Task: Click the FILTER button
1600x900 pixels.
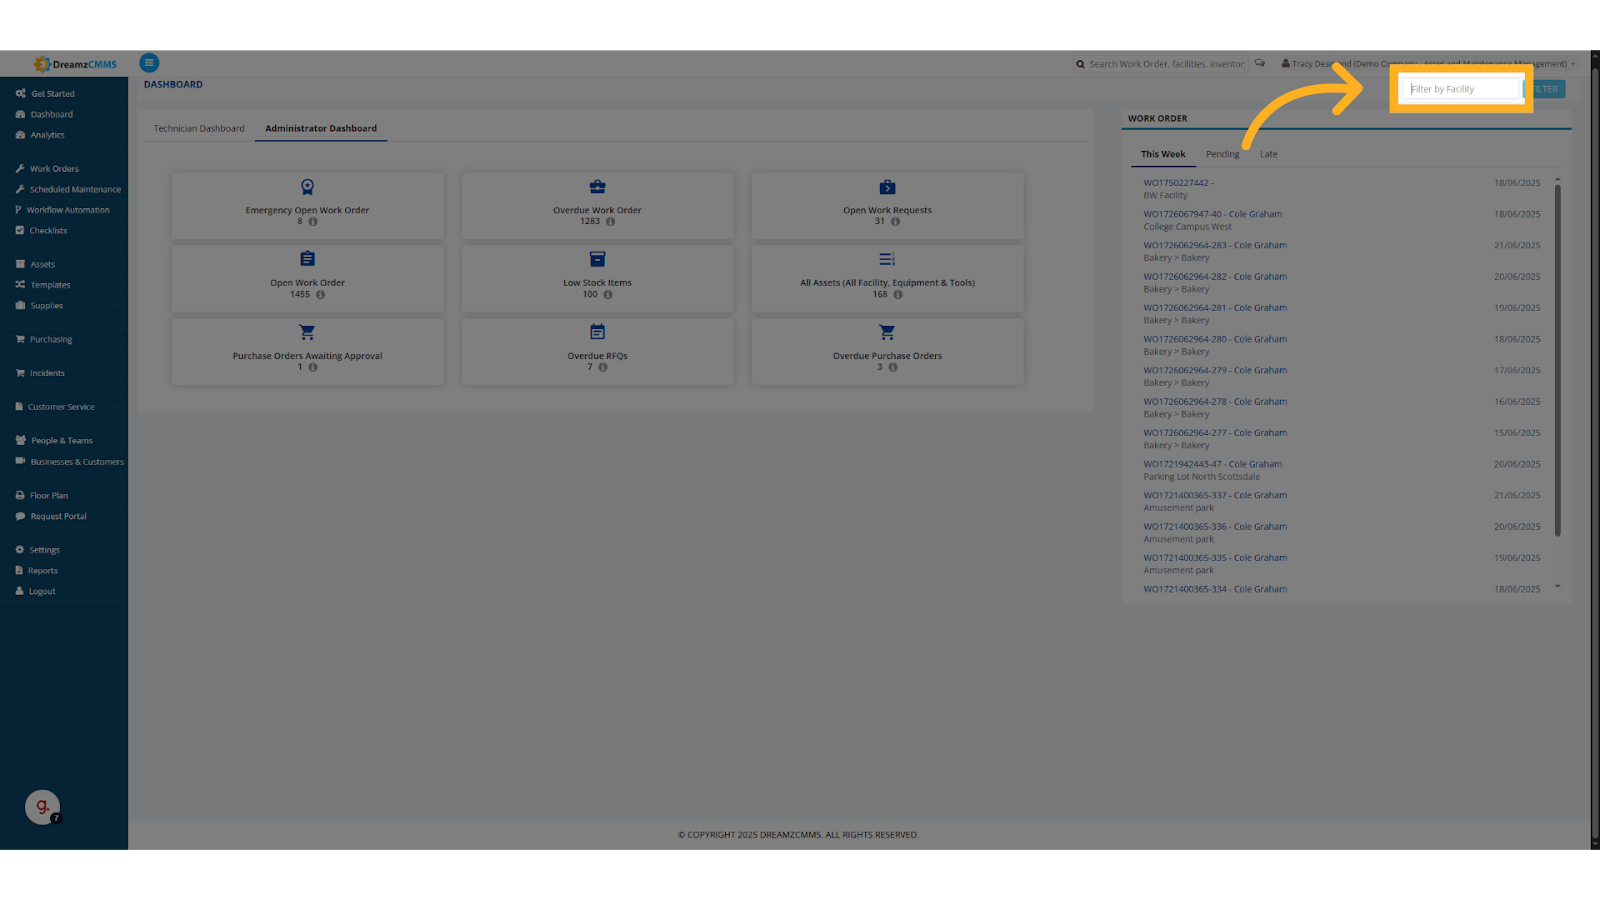Action: pos(1544,89)
